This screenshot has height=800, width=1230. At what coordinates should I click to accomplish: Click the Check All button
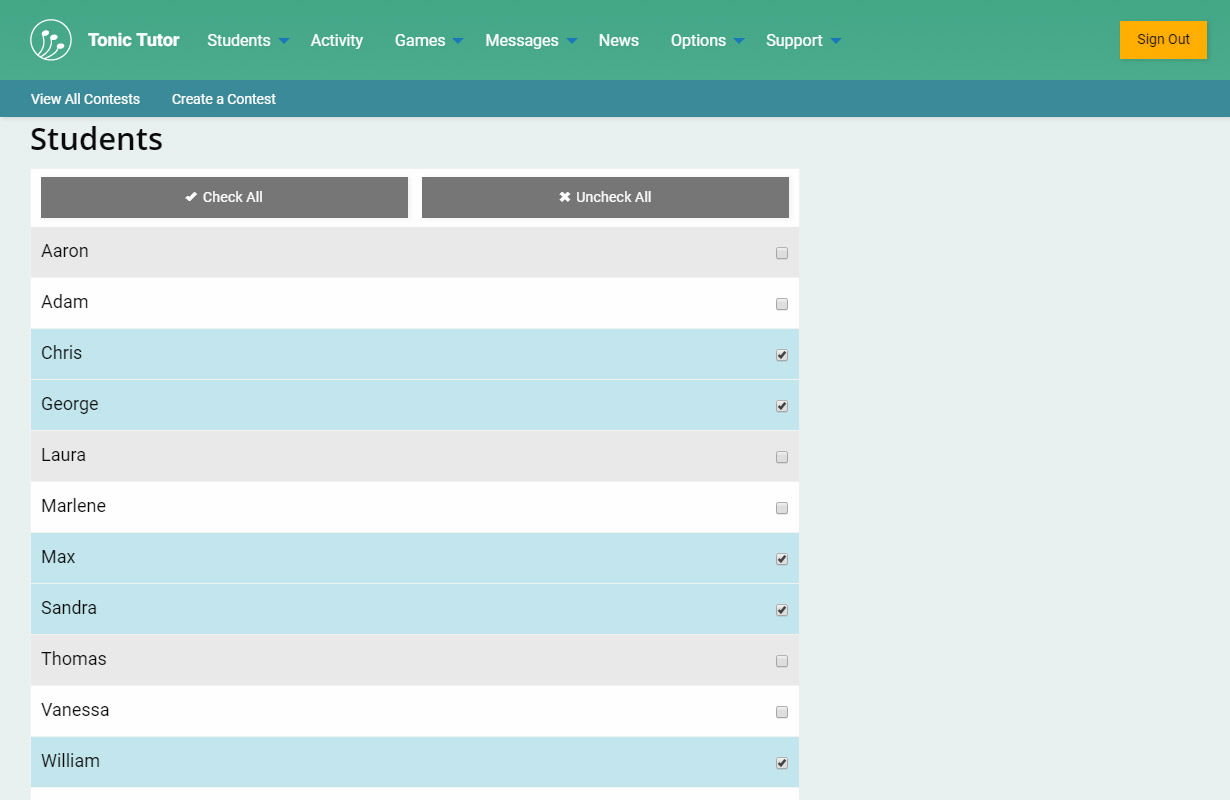pos(224,197)
